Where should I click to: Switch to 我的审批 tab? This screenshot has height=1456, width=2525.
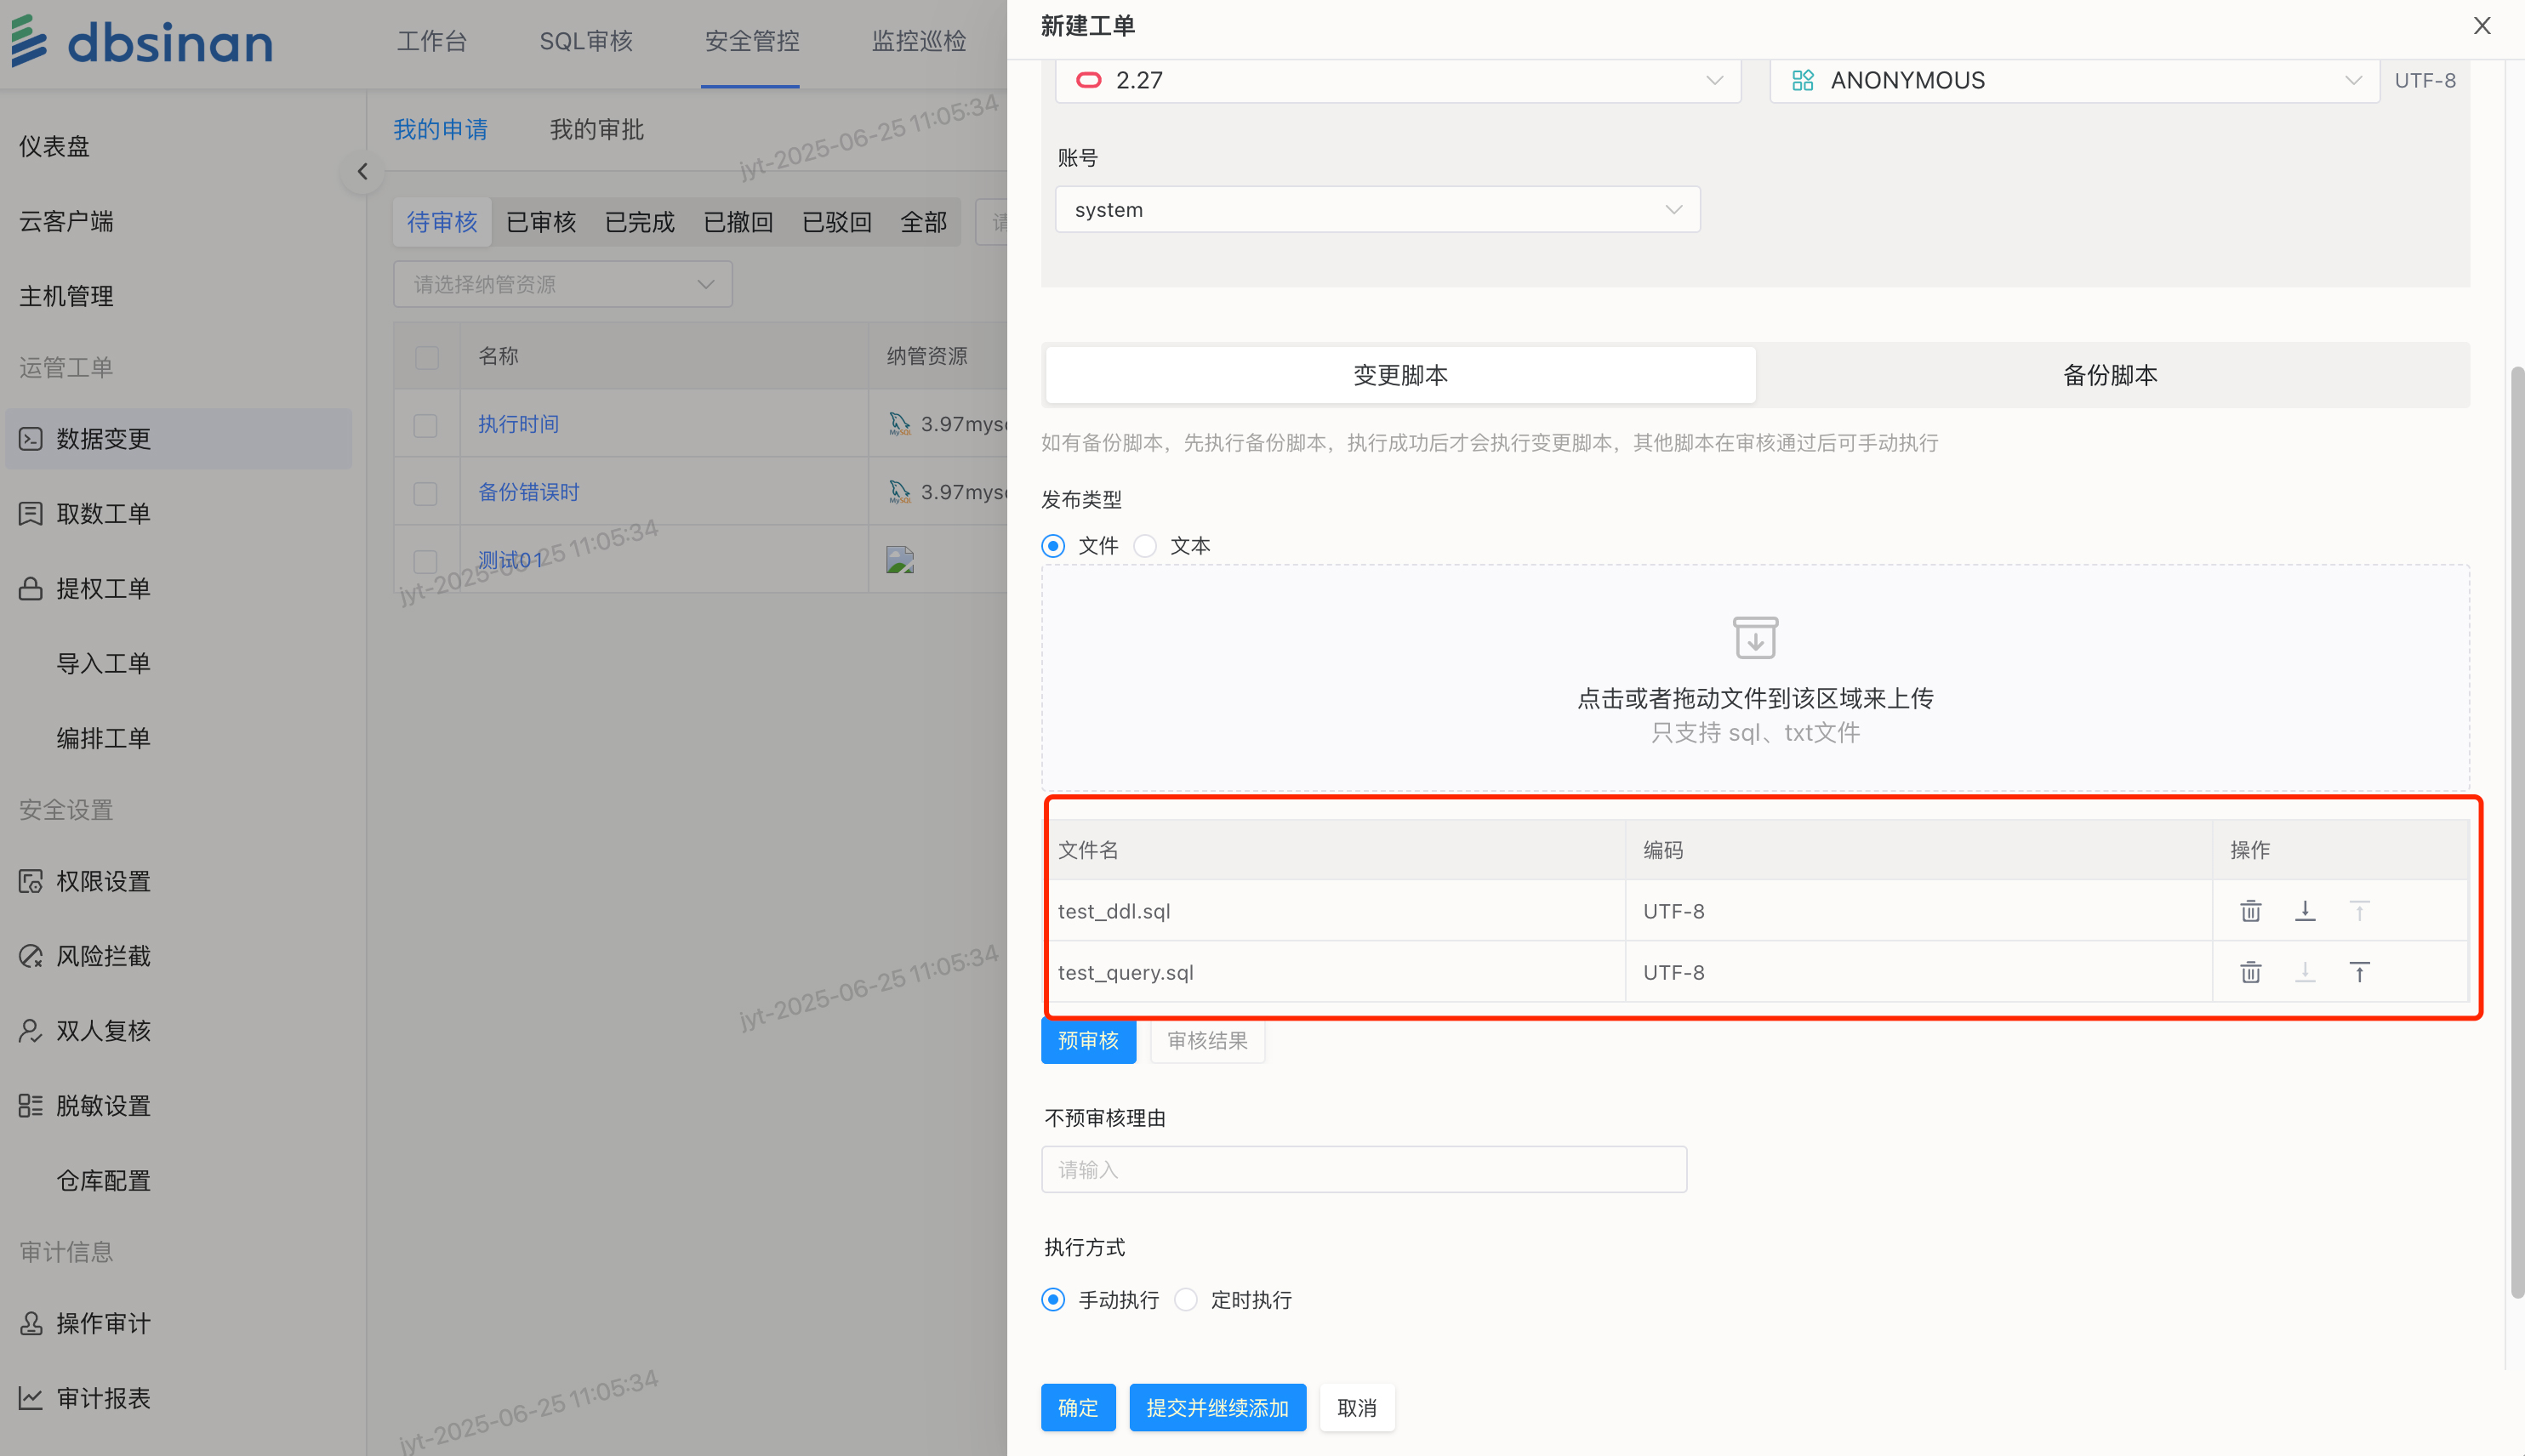click(596, 130)
